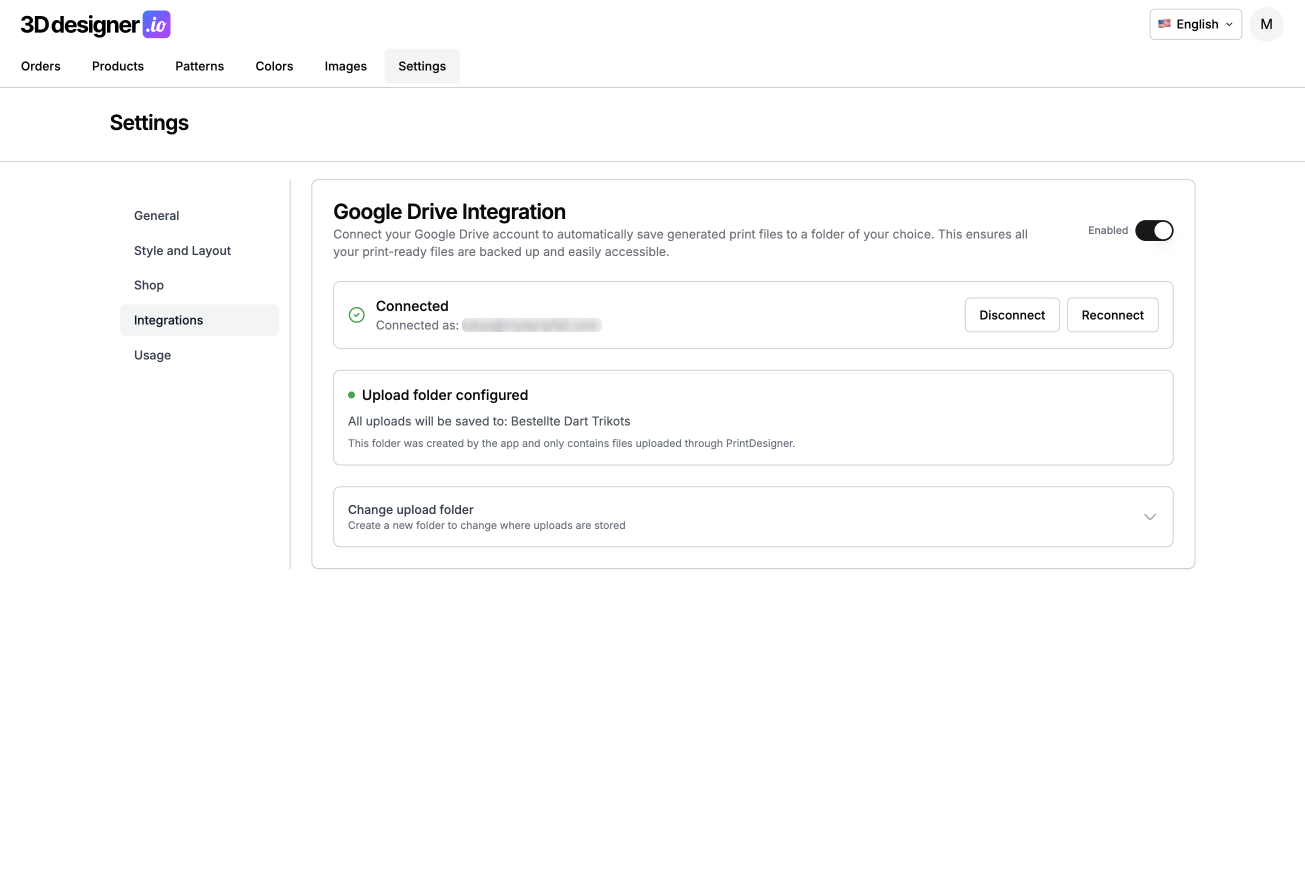Screen dimensions: 1305x870
Task: Click the chevron in Change upload folder
Action: point(1149,517)
